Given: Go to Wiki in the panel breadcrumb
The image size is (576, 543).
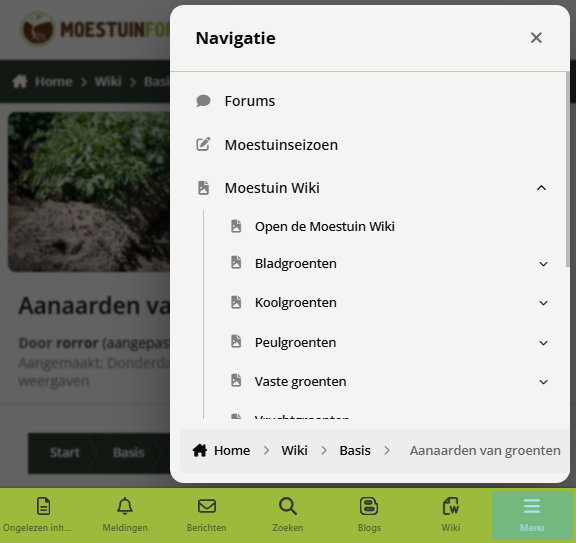Looking at the screenshot, I should point(294,450).
